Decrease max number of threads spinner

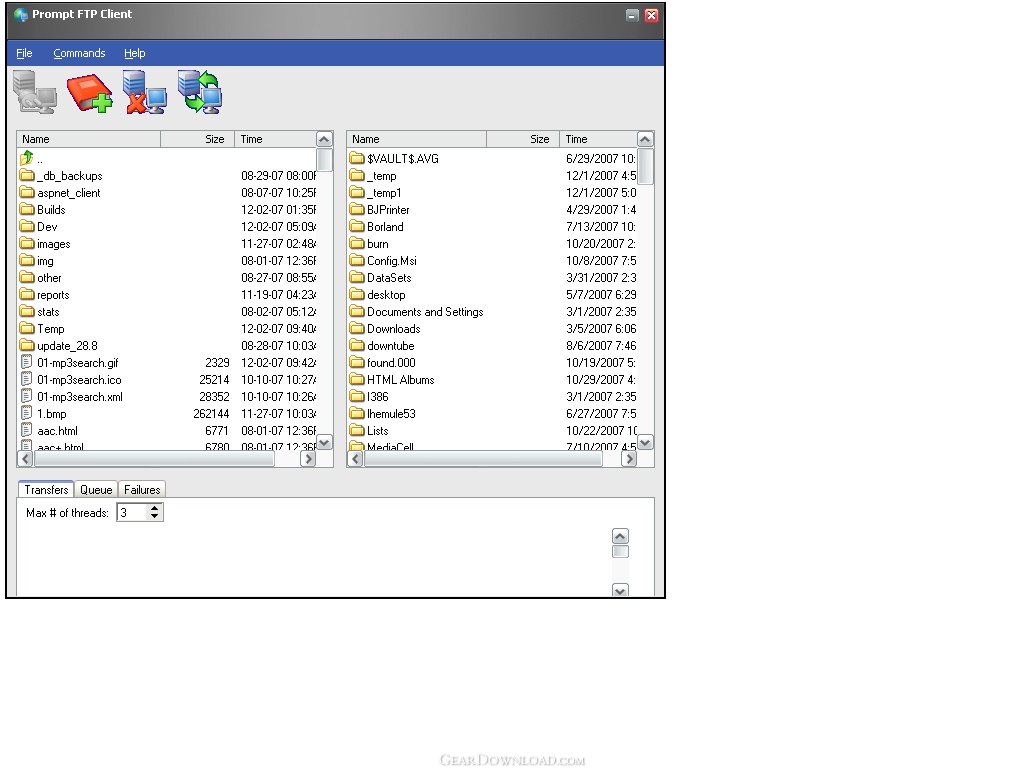pyautogui.click(x=154, y=517)
